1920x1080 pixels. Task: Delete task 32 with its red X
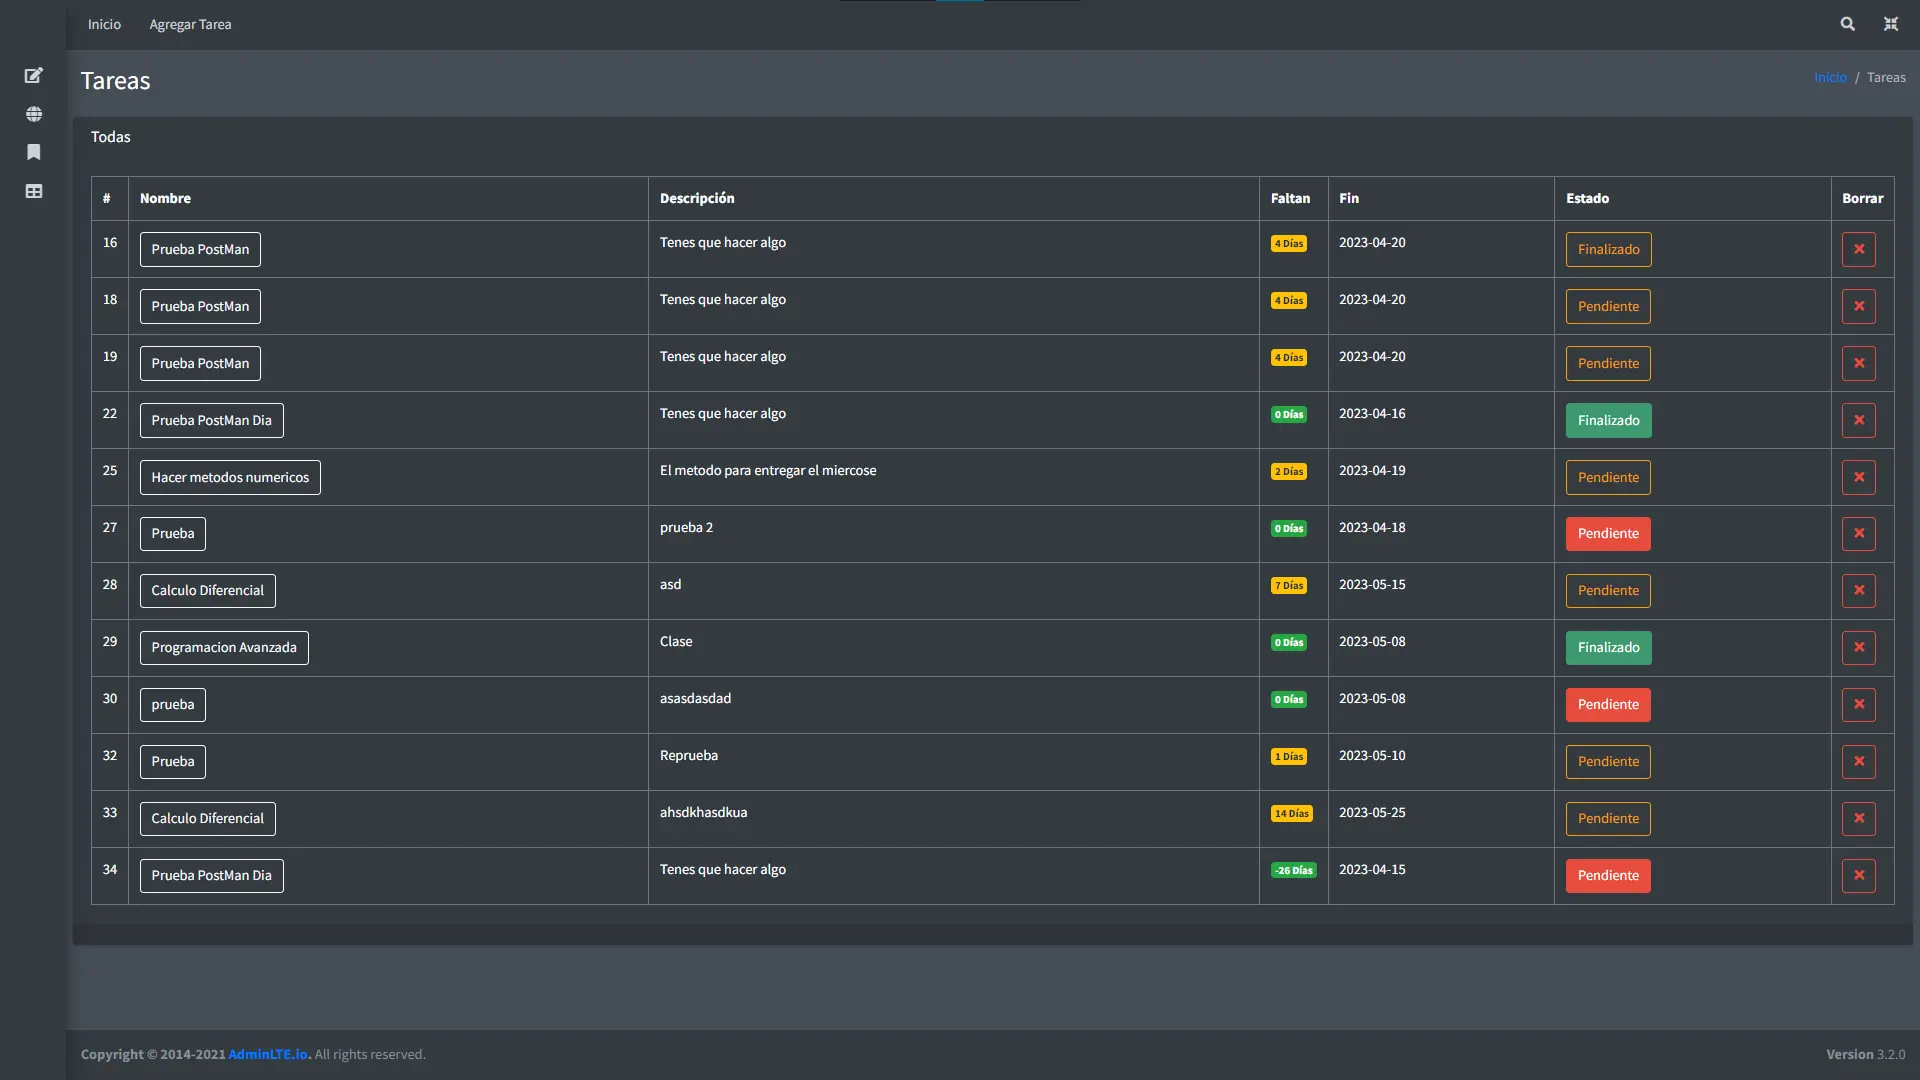1859,761
